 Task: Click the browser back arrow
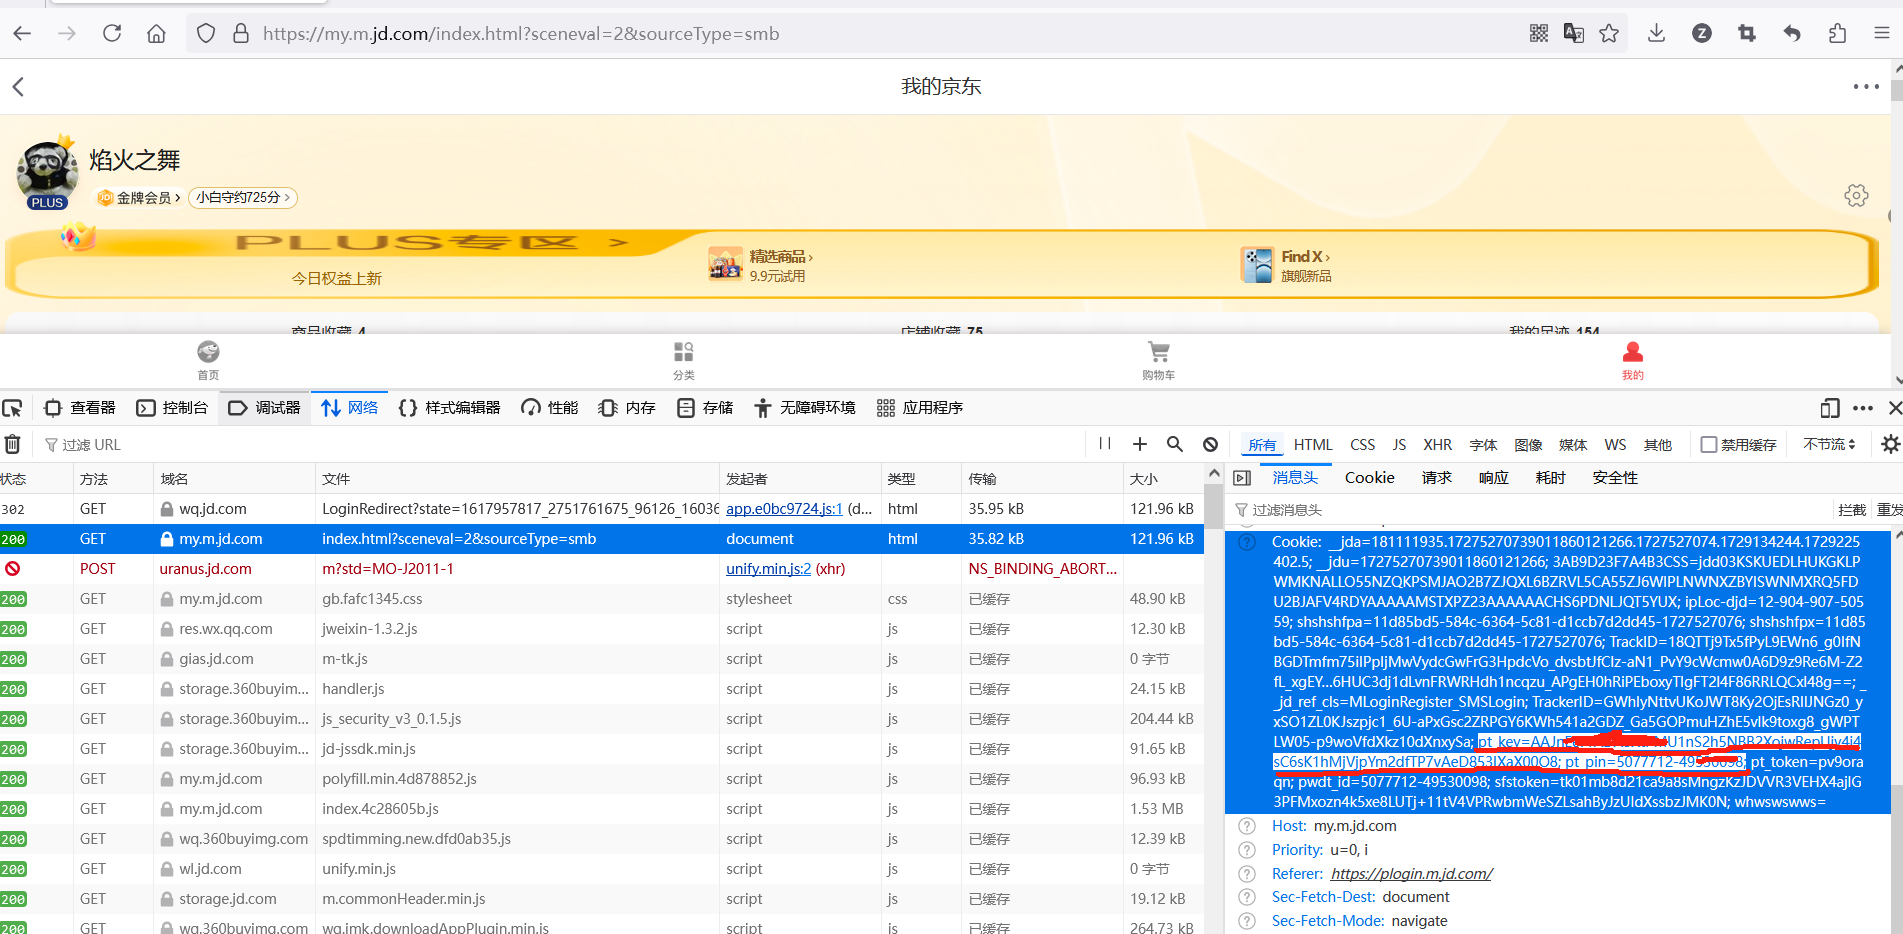click(x=22, y=34)
